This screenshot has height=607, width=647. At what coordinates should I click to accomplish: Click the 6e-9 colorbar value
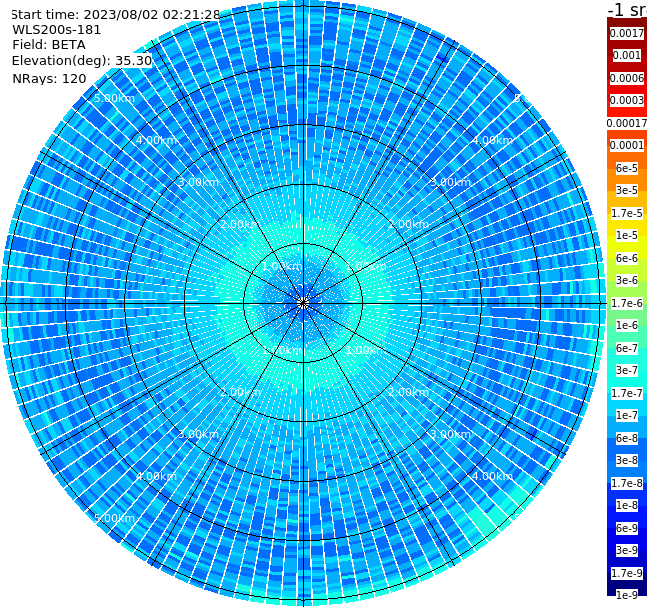[627, 528]
